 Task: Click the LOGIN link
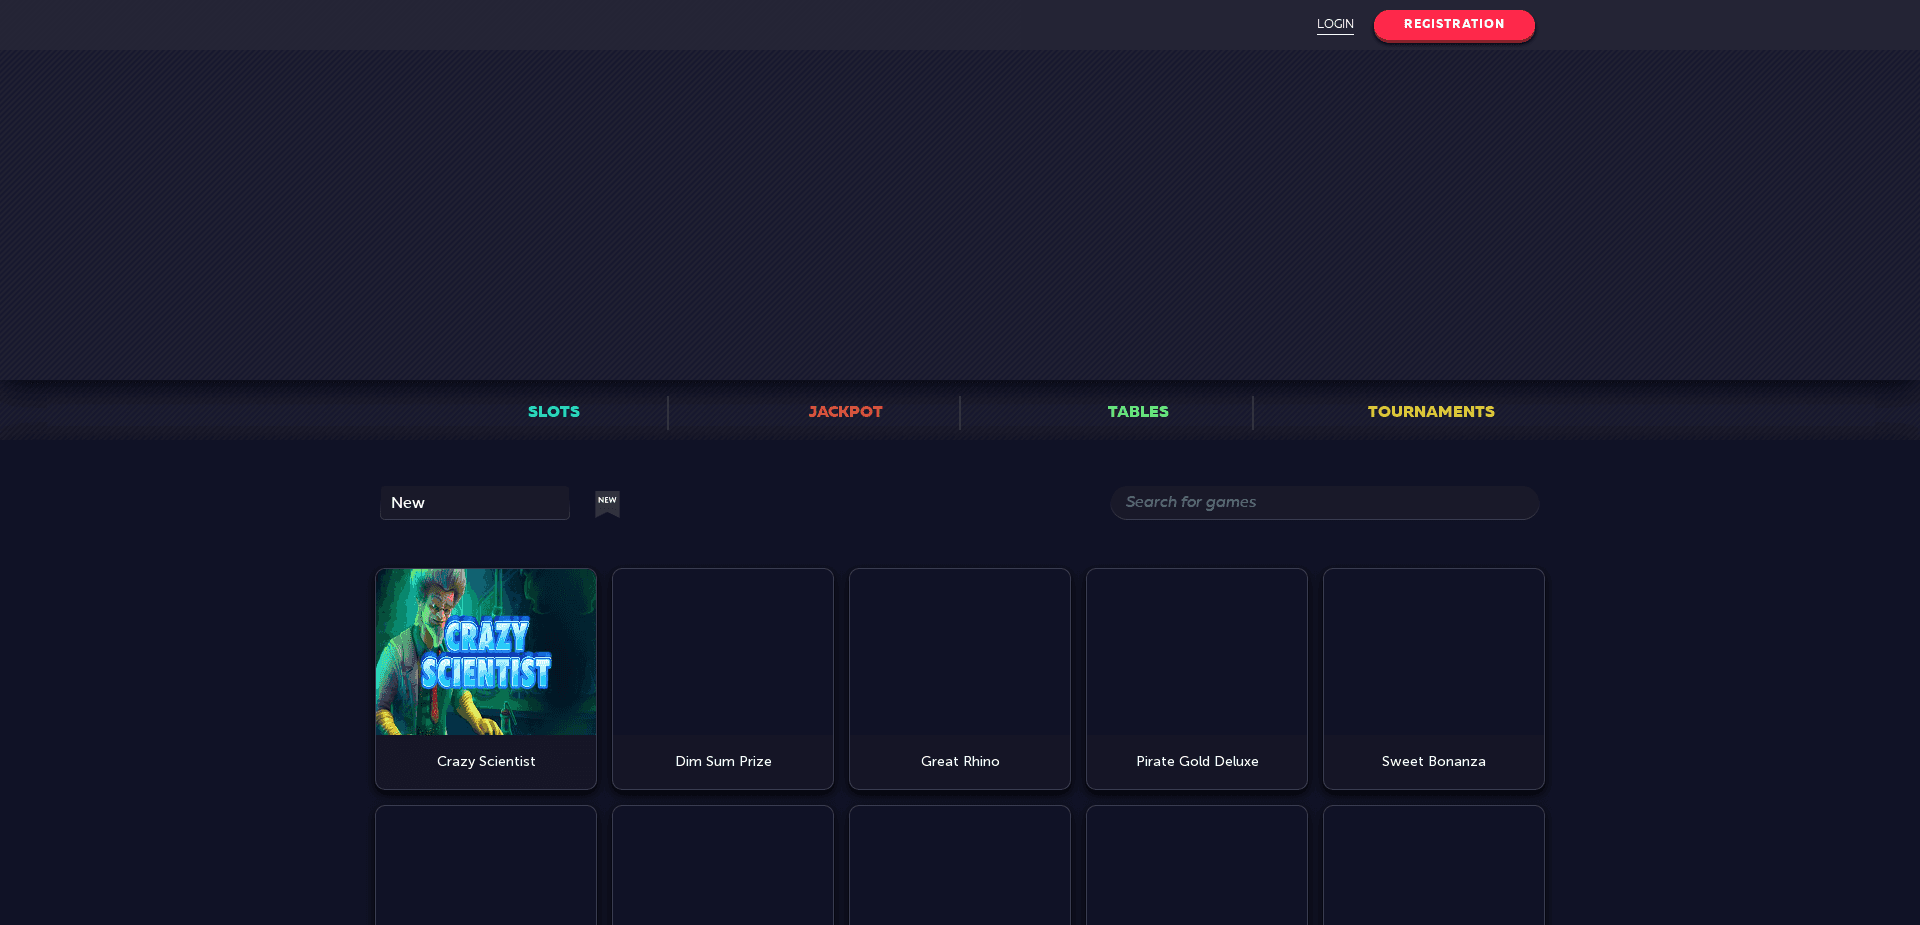tap(1335, 24)
